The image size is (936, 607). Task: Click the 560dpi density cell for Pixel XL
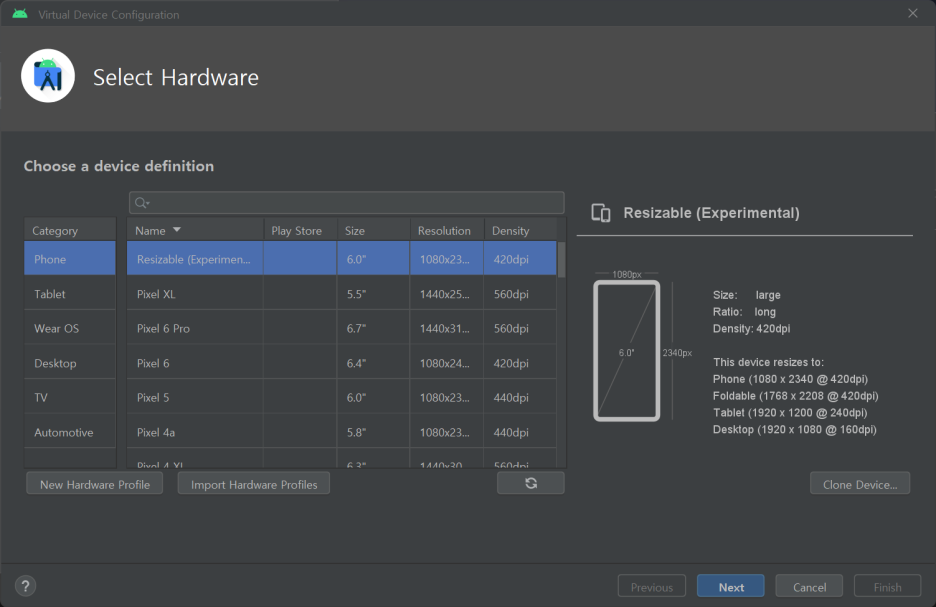coord(521,294)
